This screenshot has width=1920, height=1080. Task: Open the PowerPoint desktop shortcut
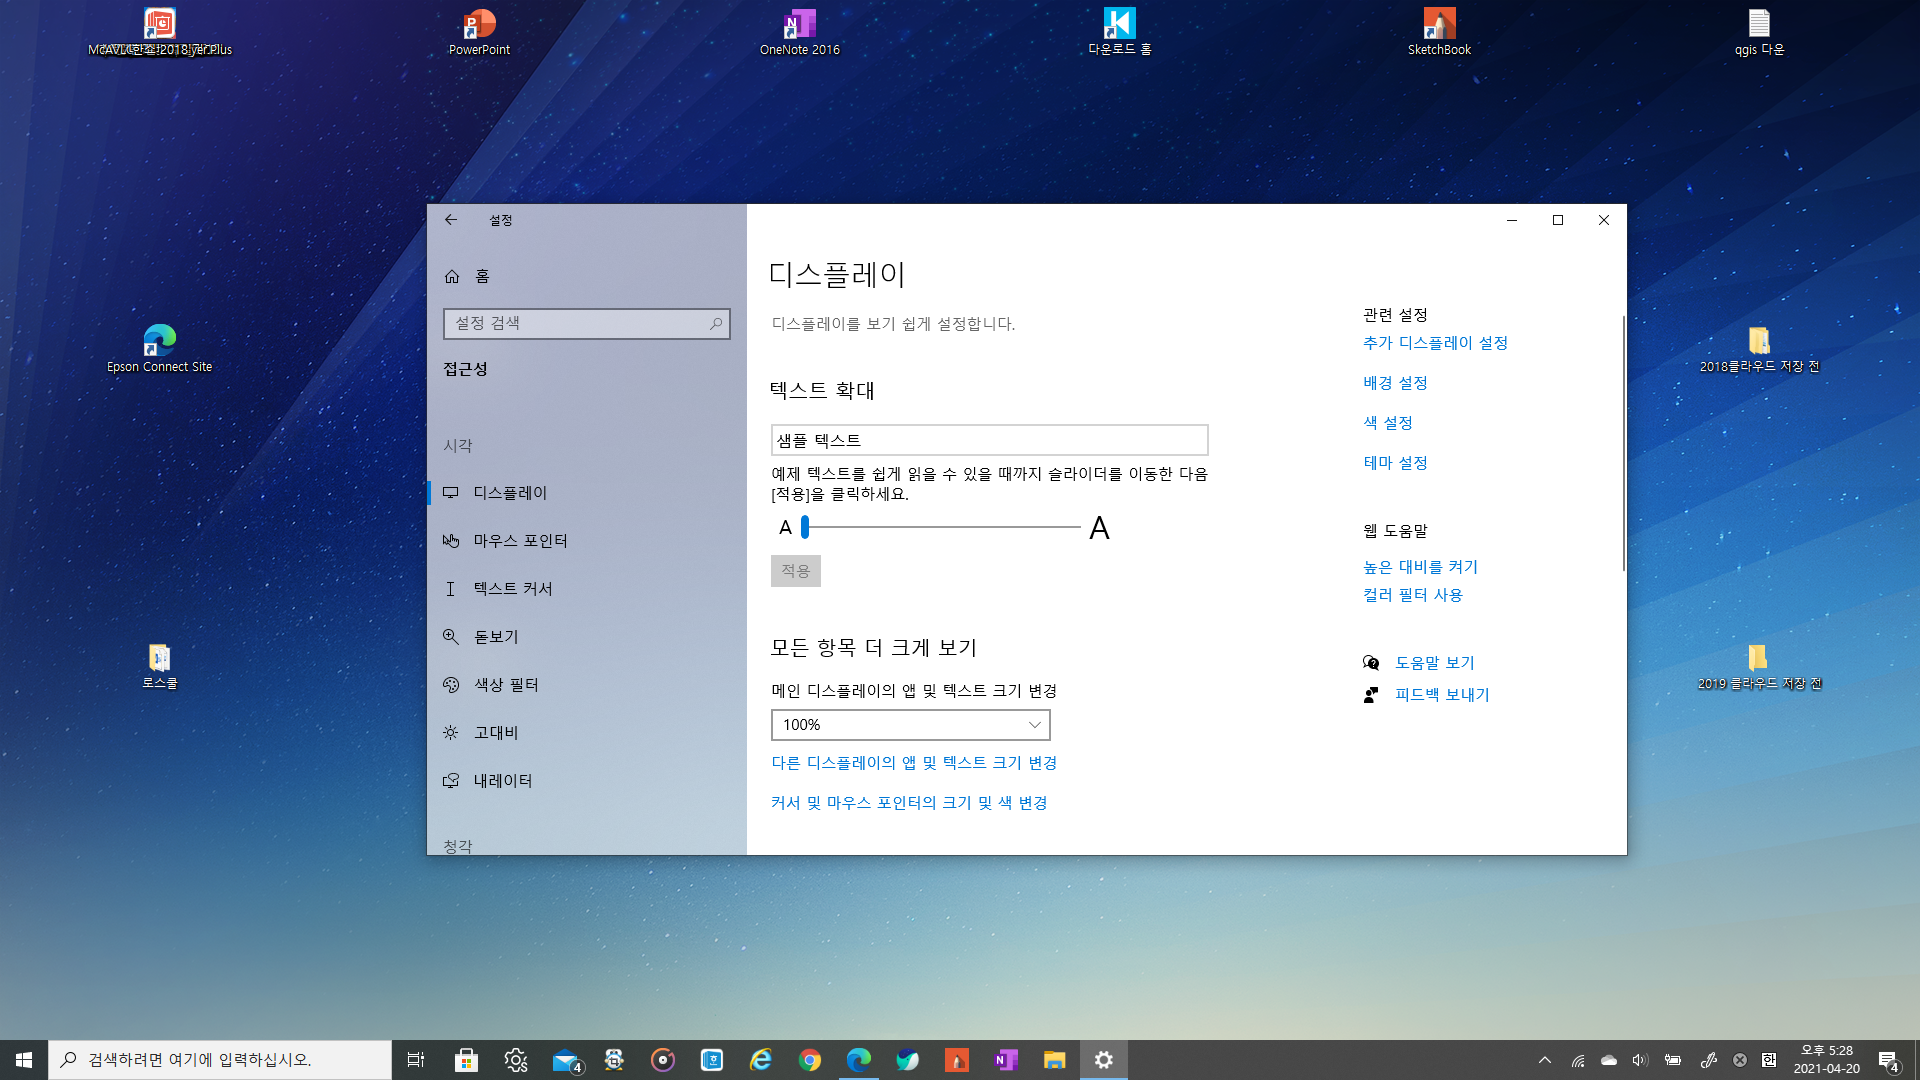[x=479, y=30]
